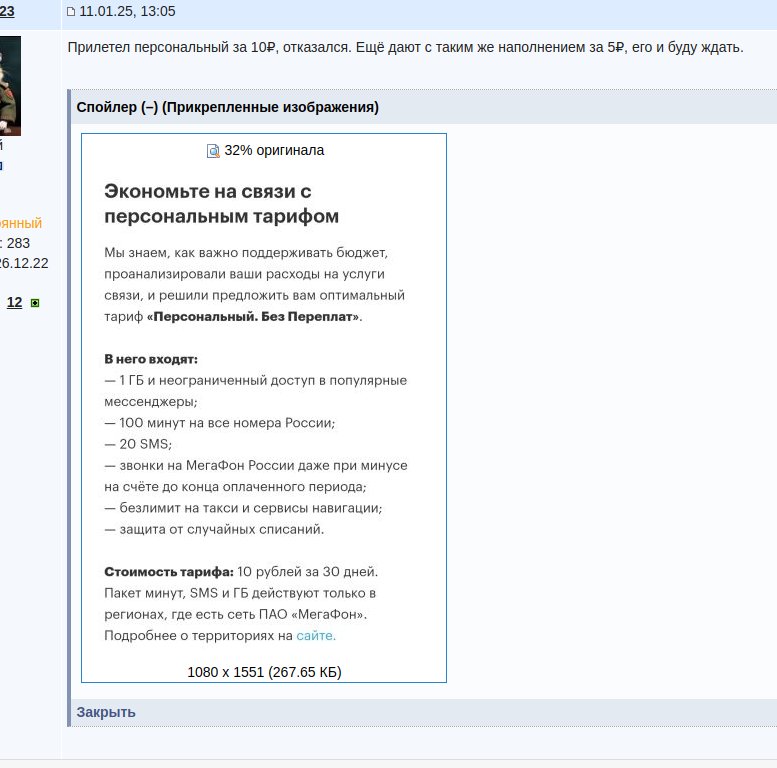The height and width of the screenshot is (768, 777).
Task: Click the post document icon beside the date
Action: point(71,11)
